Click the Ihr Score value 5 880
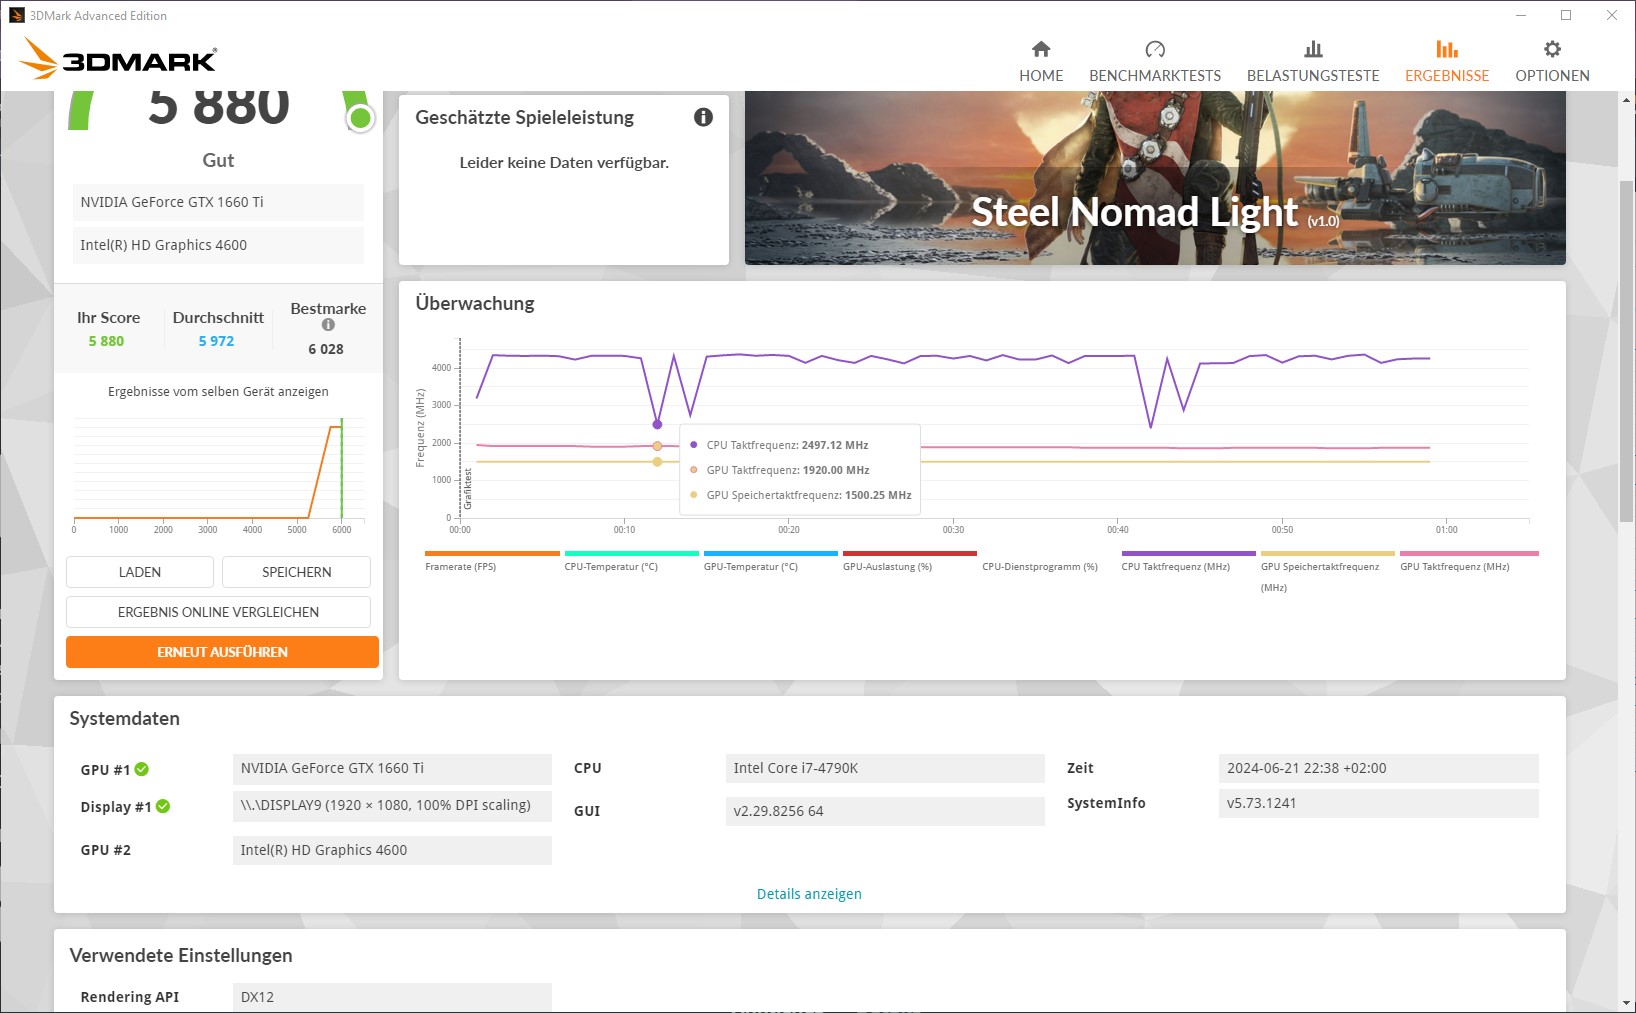Screen dimensions: 1636x1013 (106, 341)
